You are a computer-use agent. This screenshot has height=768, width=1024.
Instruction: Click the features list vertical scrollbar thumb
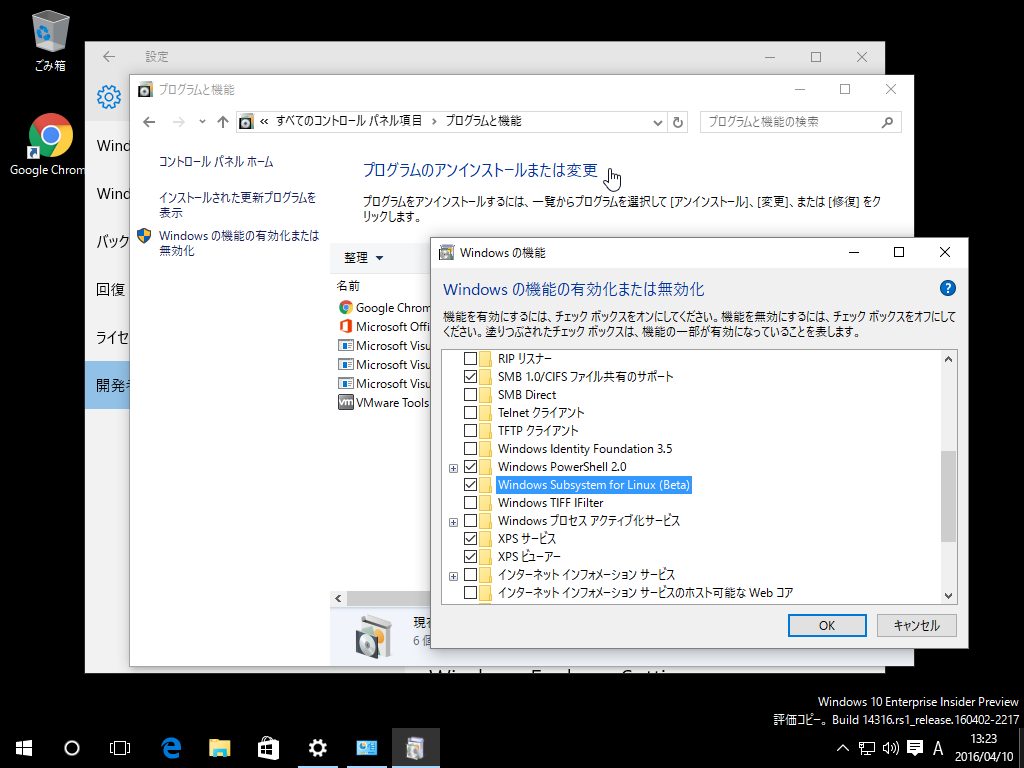tap(948, 496)
